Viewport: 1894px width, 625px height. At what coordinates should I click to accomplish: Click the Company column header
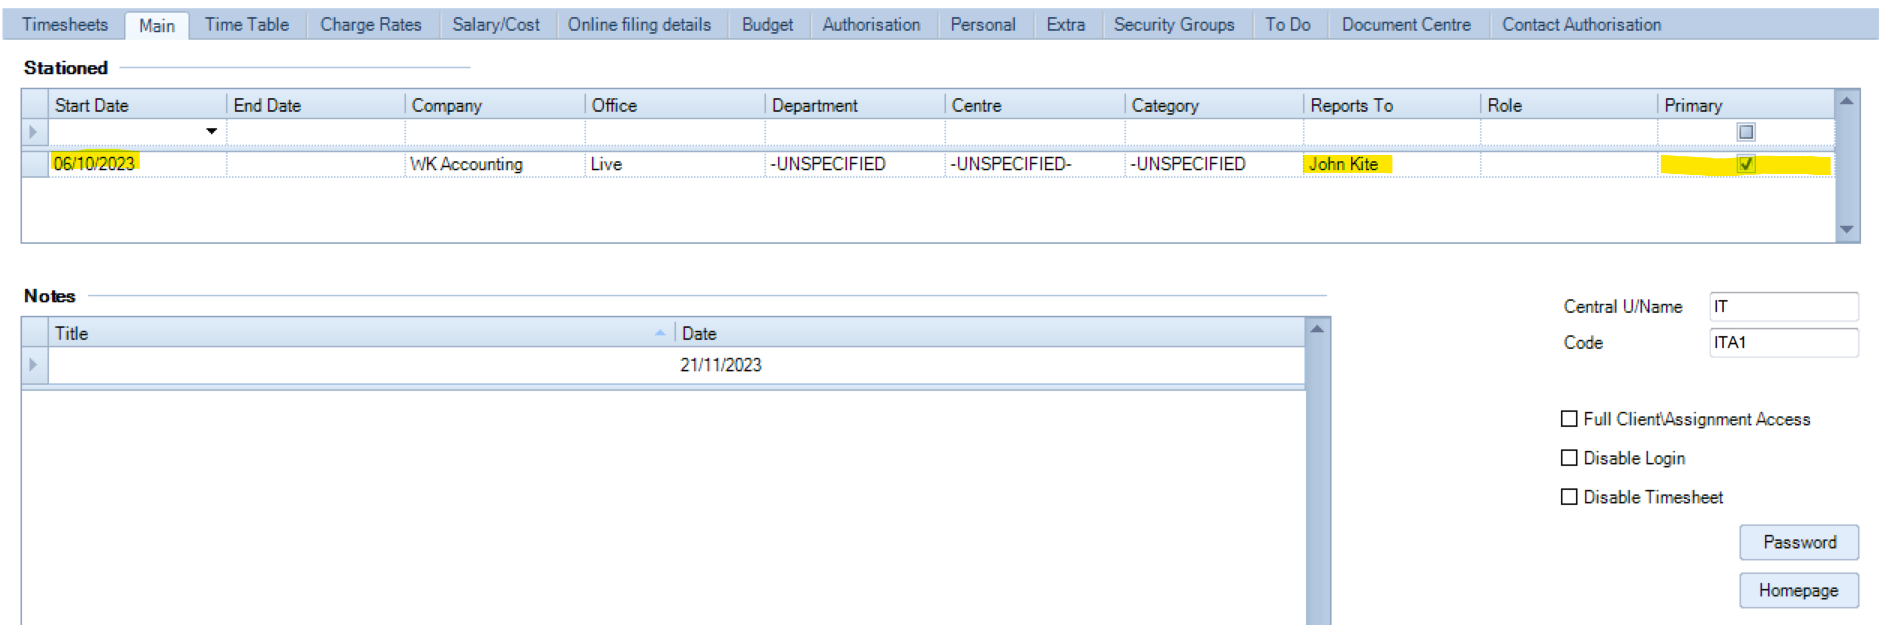495,105
